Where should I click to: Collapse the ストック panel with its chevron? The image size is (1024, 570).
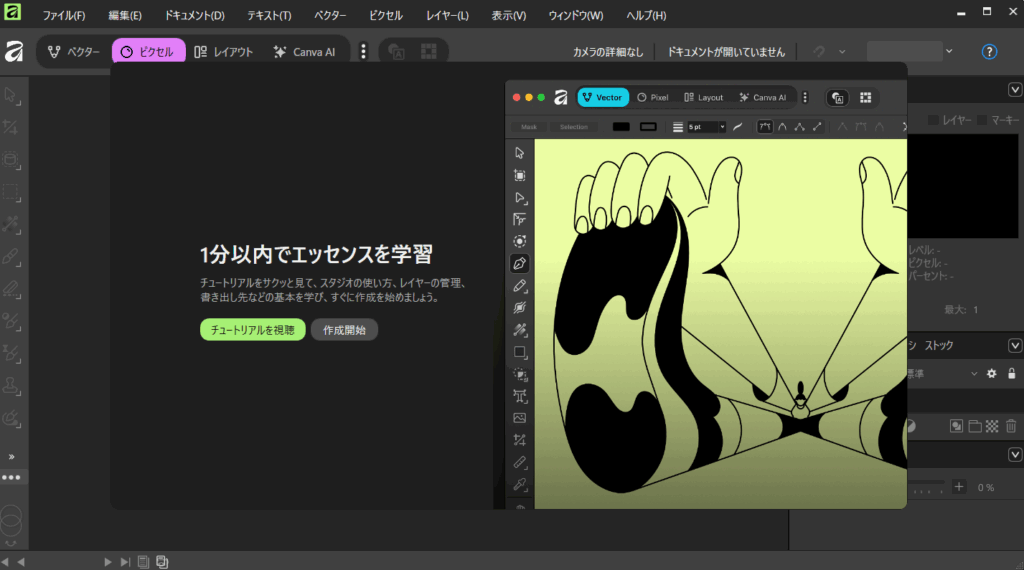click(1012, 345)
